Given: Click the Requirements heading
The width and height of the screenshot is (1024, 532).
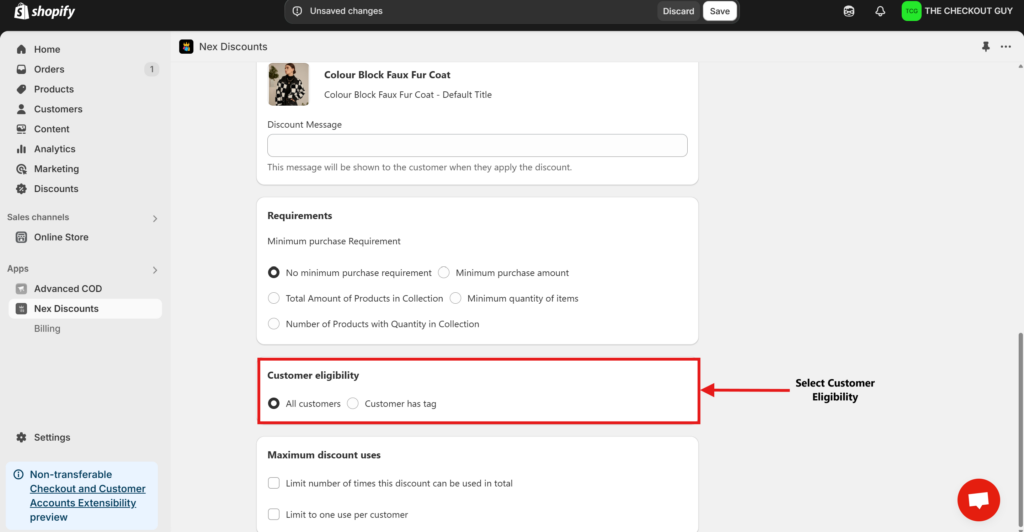Looking at the screenshot, I should pos(300,215).
